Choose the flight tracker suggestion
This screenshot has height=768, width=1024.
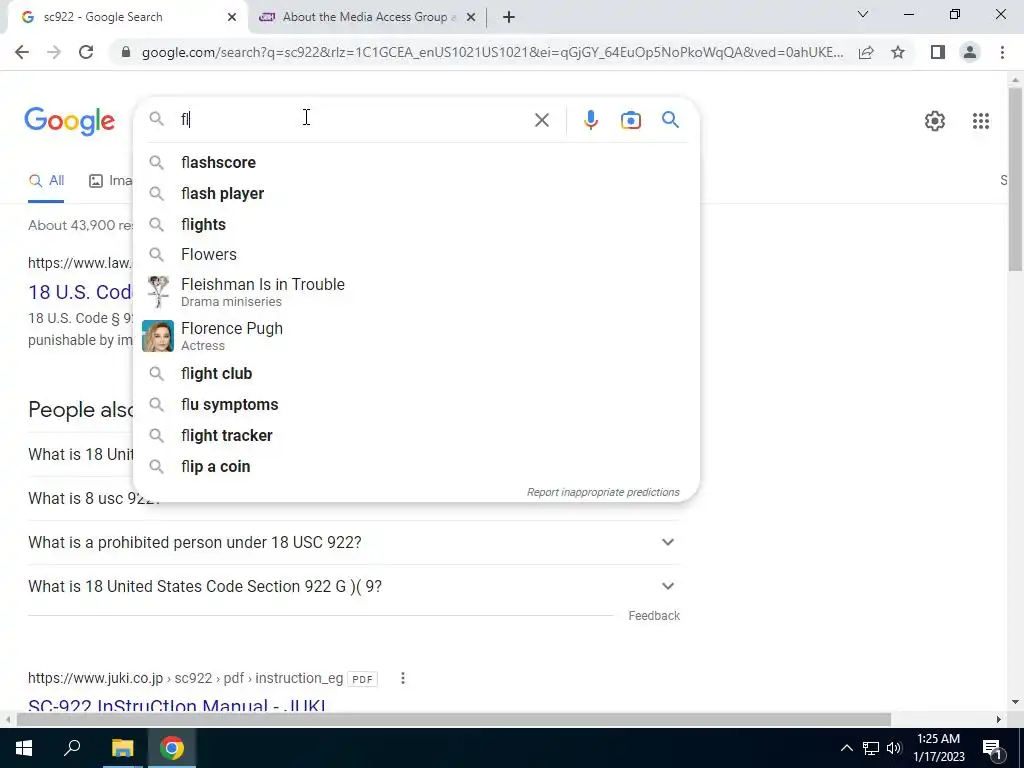pyautogui.click(x=416, y=435)
